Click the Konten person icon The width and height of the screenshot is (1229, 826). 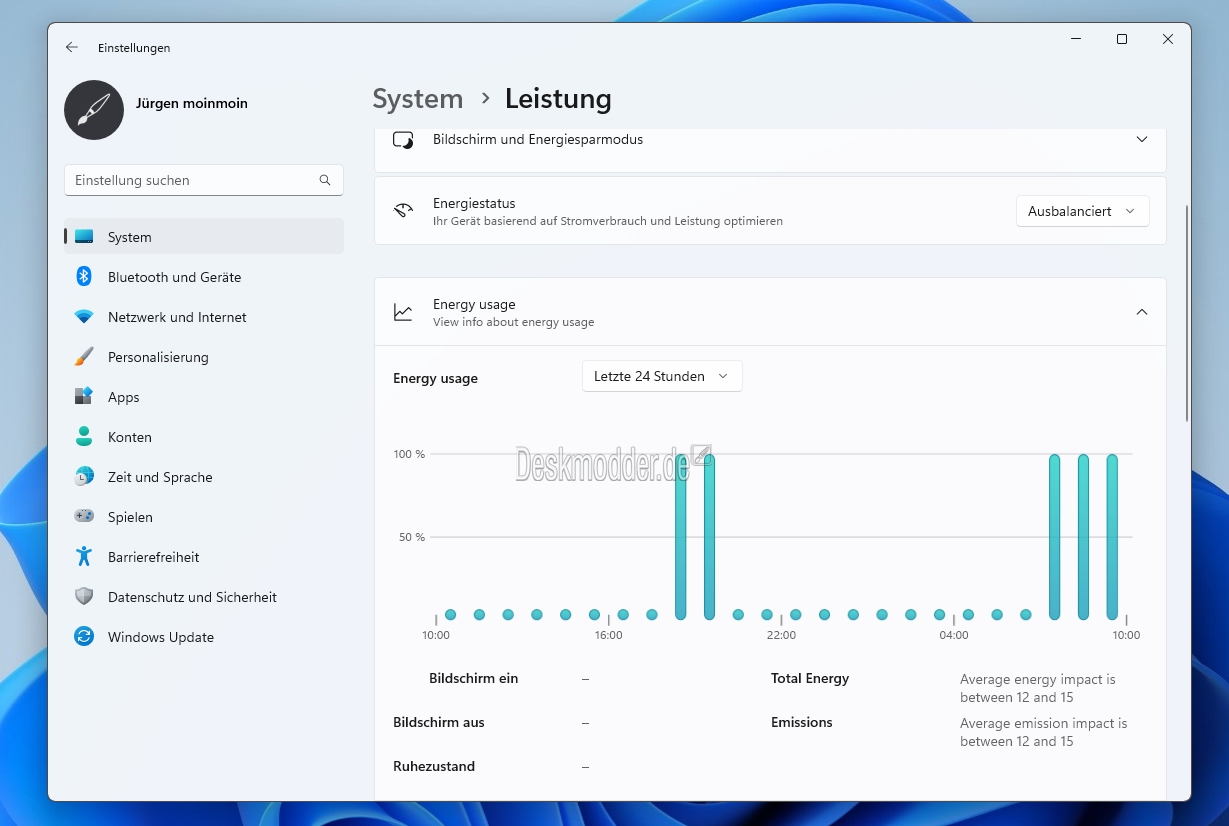tap(84, 437)
